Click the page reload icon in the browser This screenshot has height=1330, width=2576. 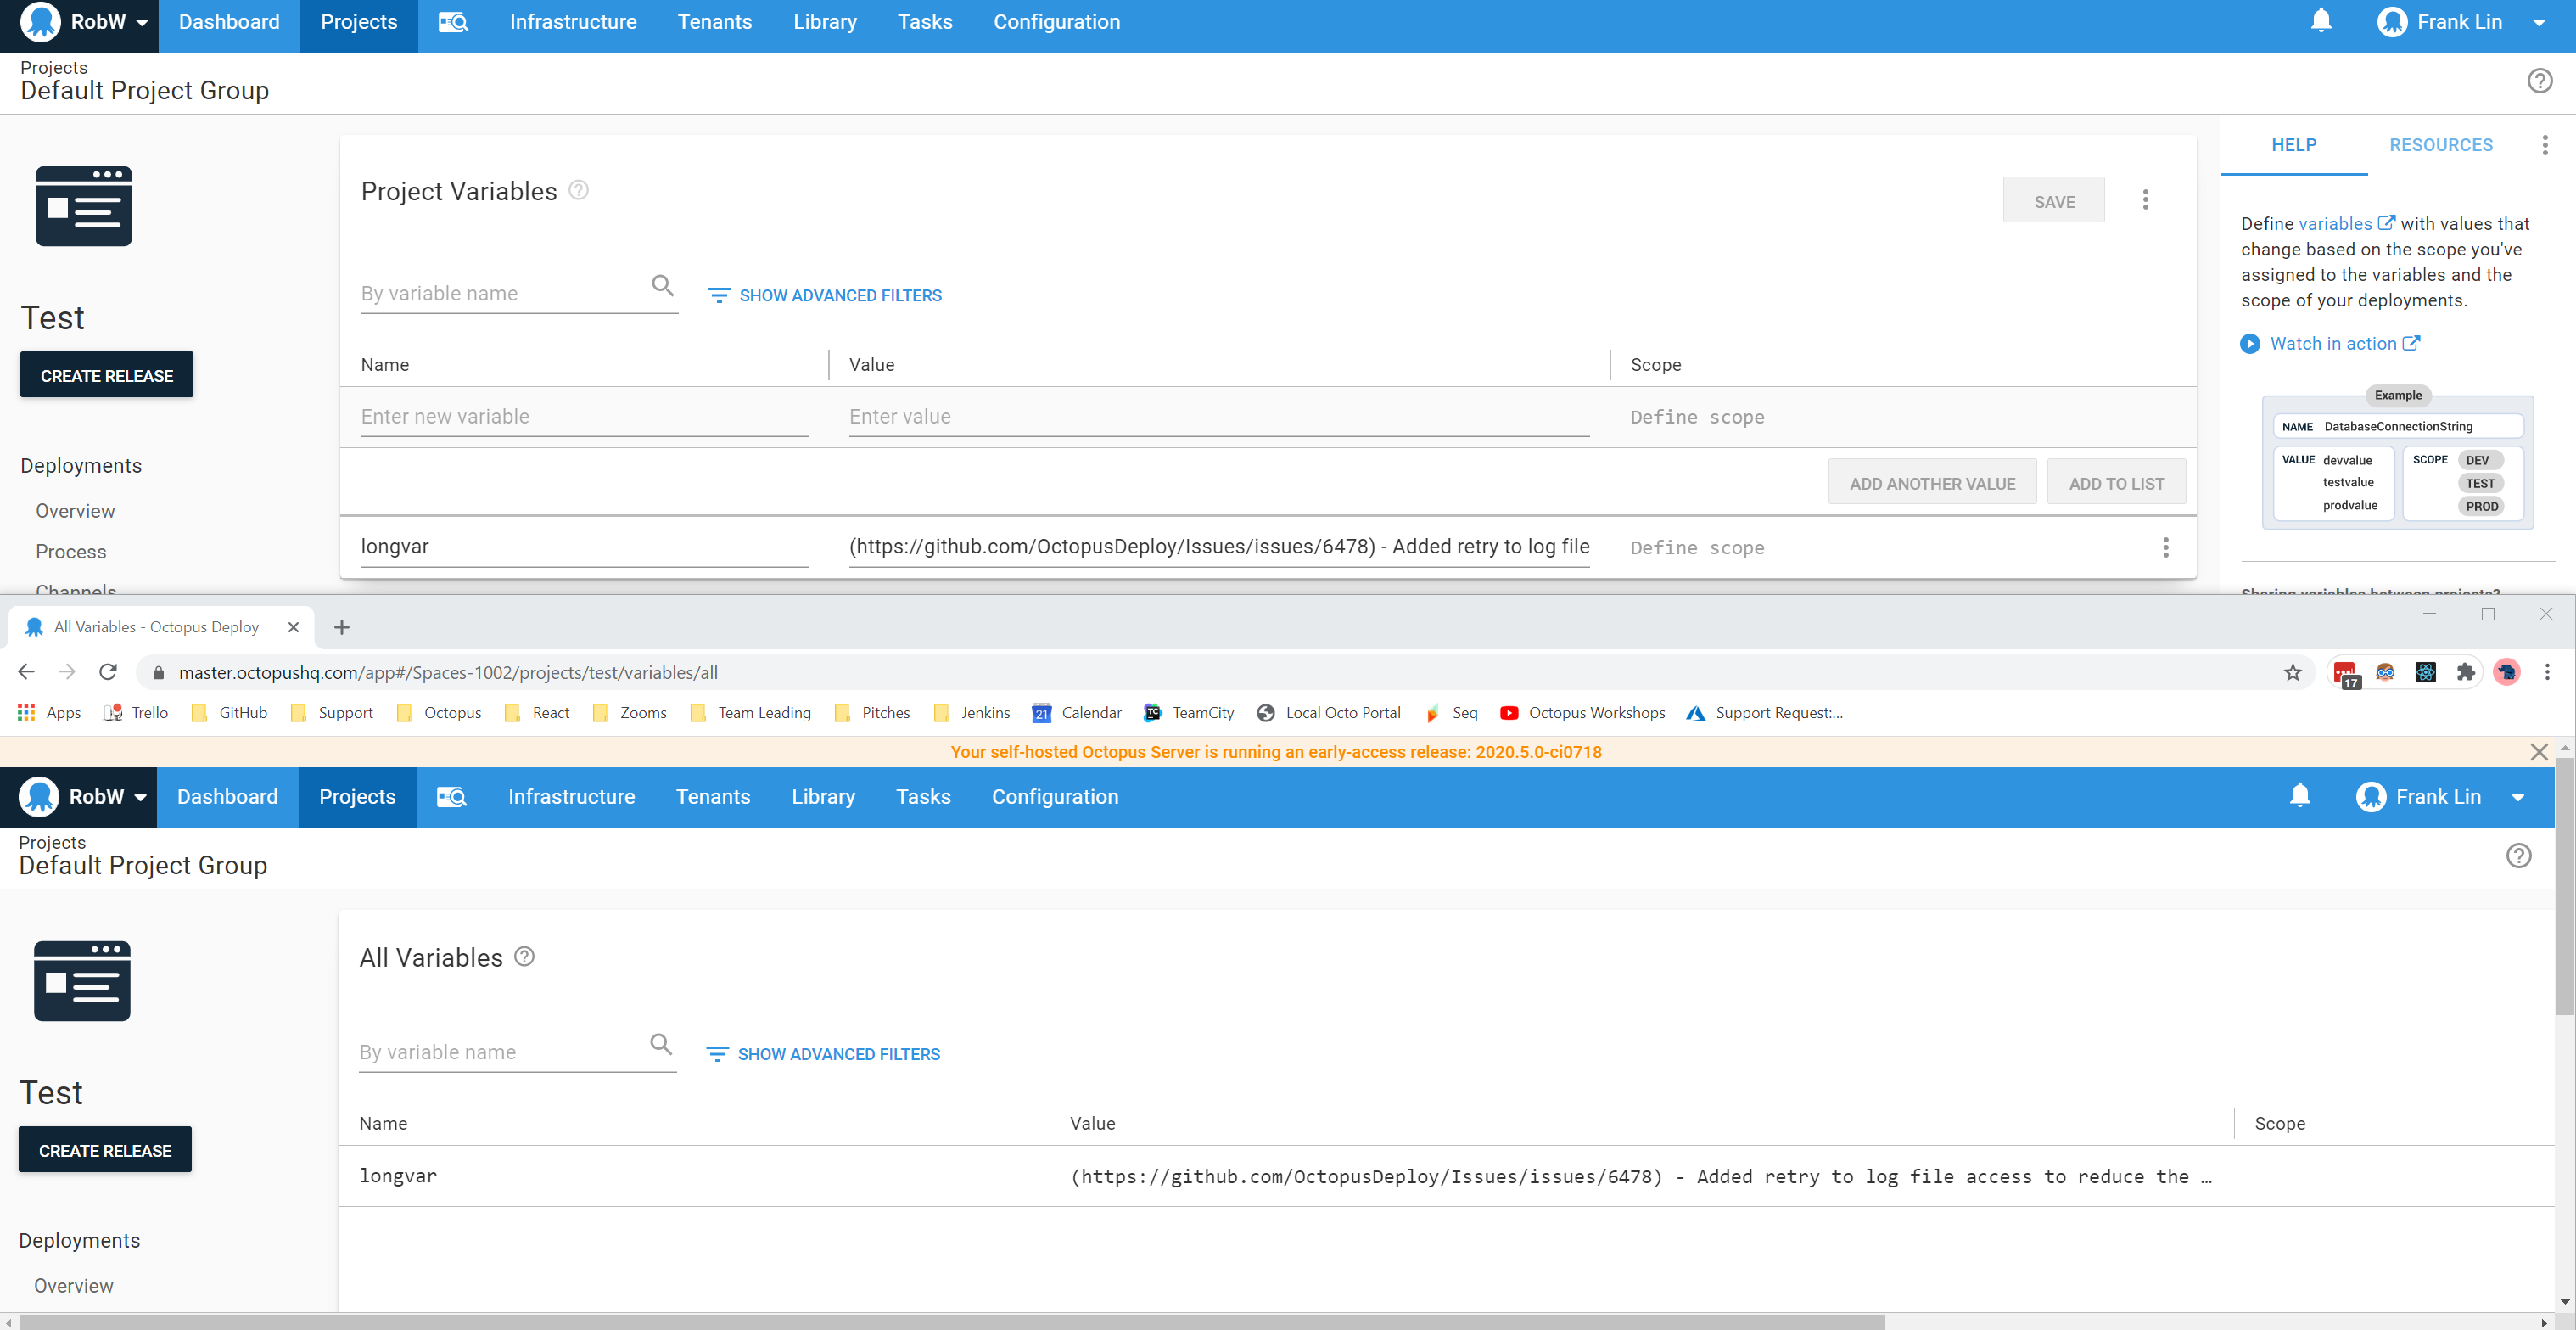tap(107, 672)
